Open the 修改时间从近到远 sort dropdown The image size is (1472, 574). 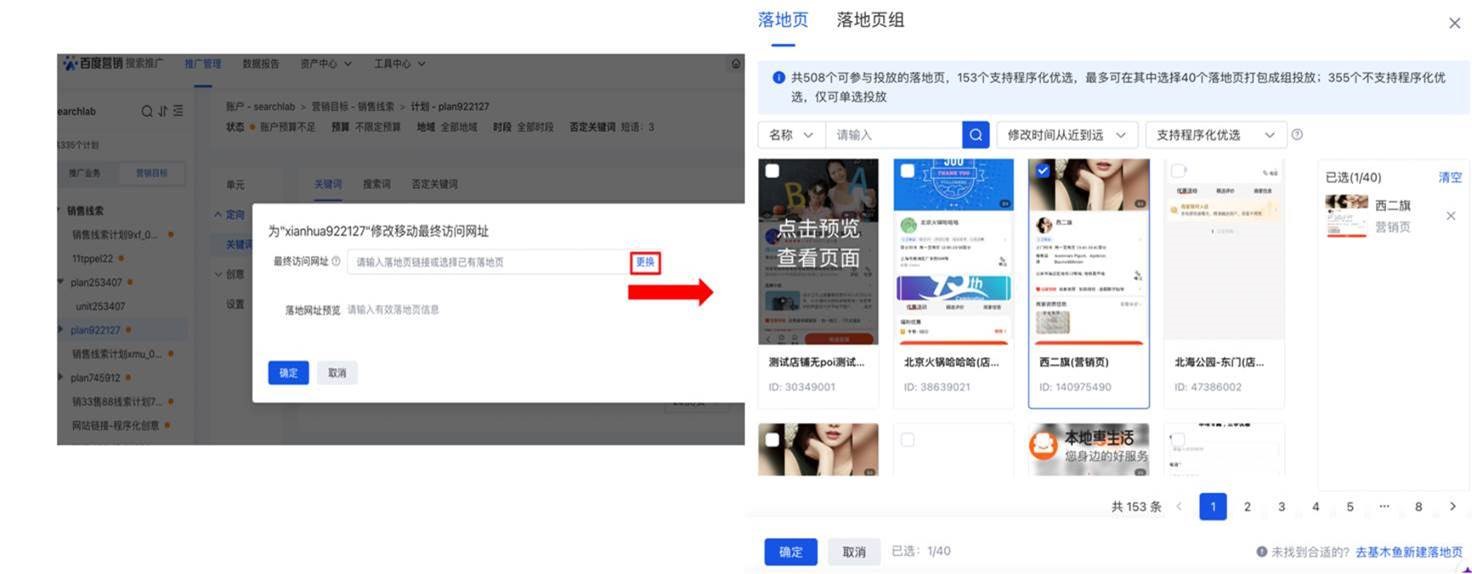[x=1067, y=135]
